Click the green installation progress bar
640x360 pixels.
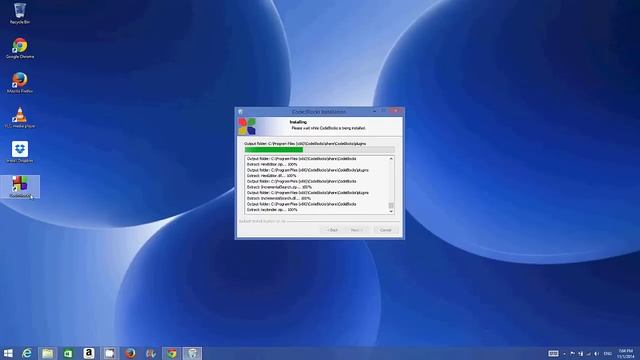pos(320,150)
